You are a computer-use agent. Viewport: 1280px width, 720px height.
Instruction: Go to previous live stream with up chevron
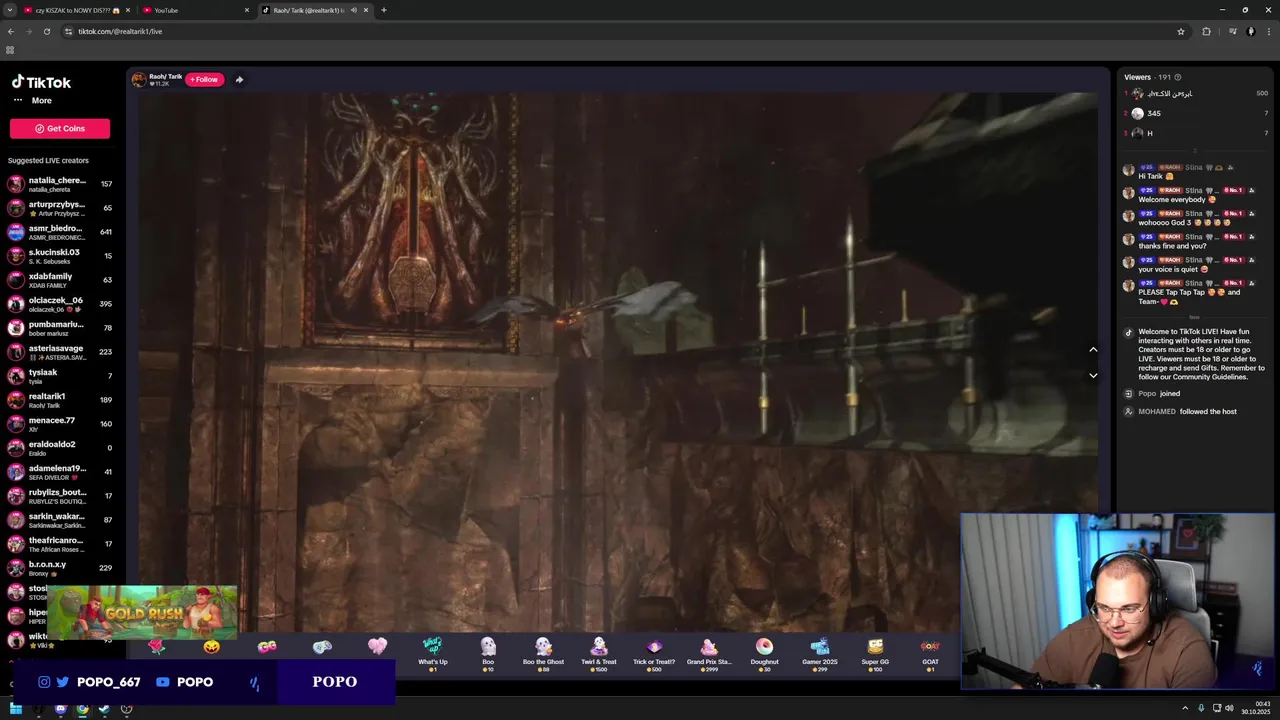tap(1093, 349)
